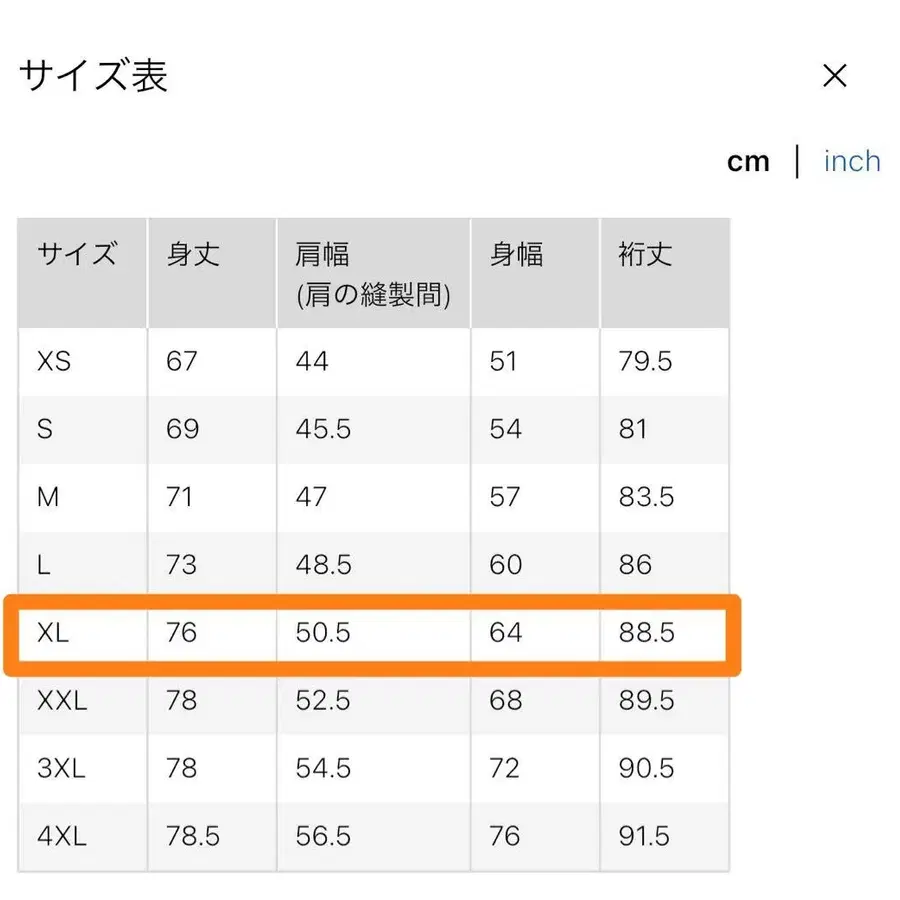Select cm as the measurement unit
The image size is (900, 900).
749,161
